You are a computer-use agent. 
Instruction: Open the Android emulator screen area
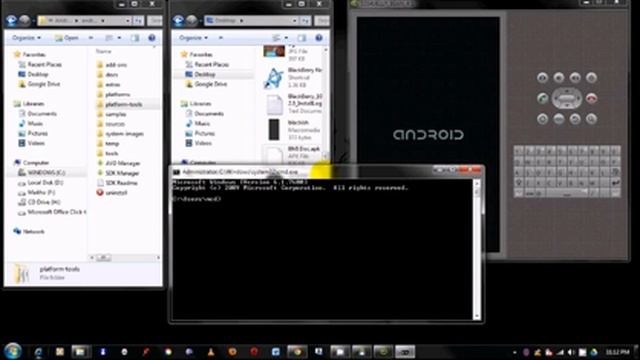point(428,135)
